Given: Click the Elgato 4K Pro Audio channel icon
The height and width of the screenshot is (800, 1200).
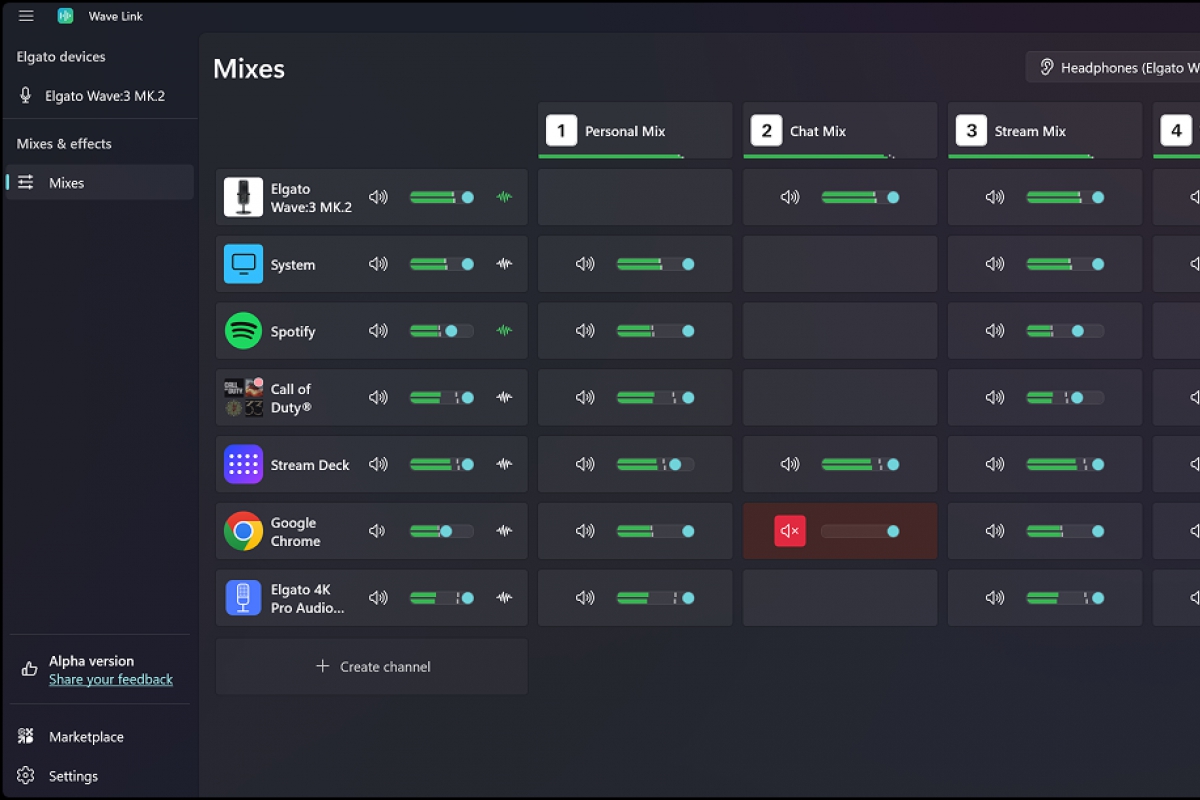Looking at the screenshot, I should pyautogui.click(x=242, y=597).
